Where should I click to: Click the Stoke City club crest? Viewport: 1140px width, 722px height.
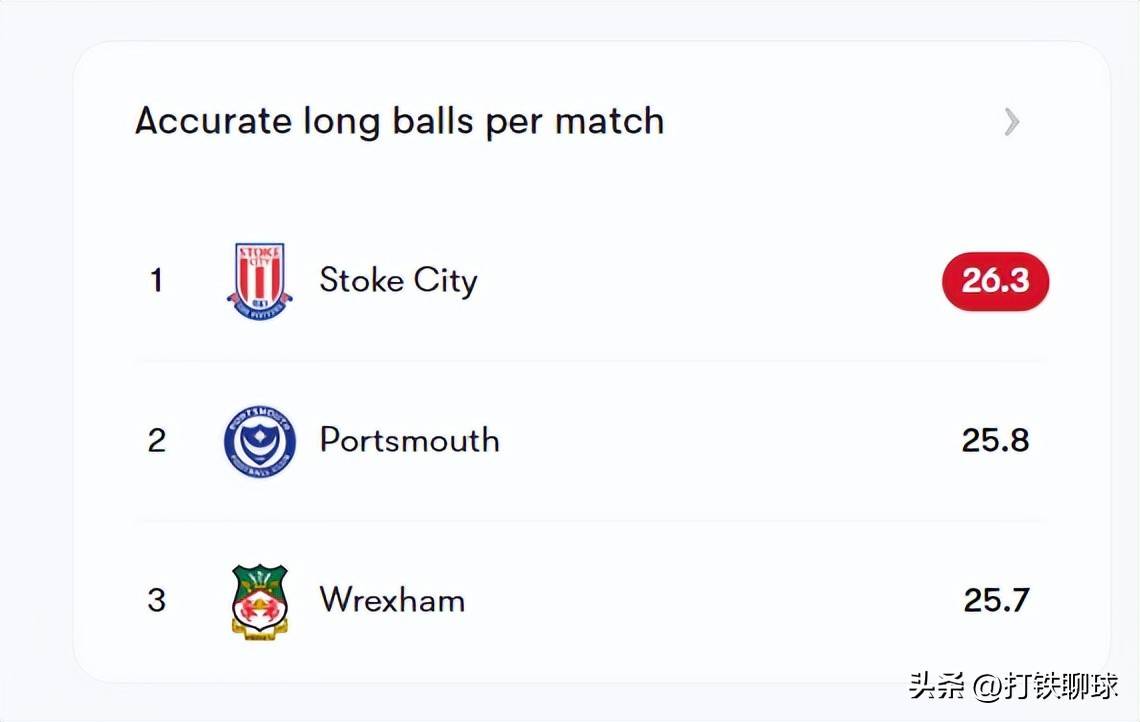(x=260, y=281)
